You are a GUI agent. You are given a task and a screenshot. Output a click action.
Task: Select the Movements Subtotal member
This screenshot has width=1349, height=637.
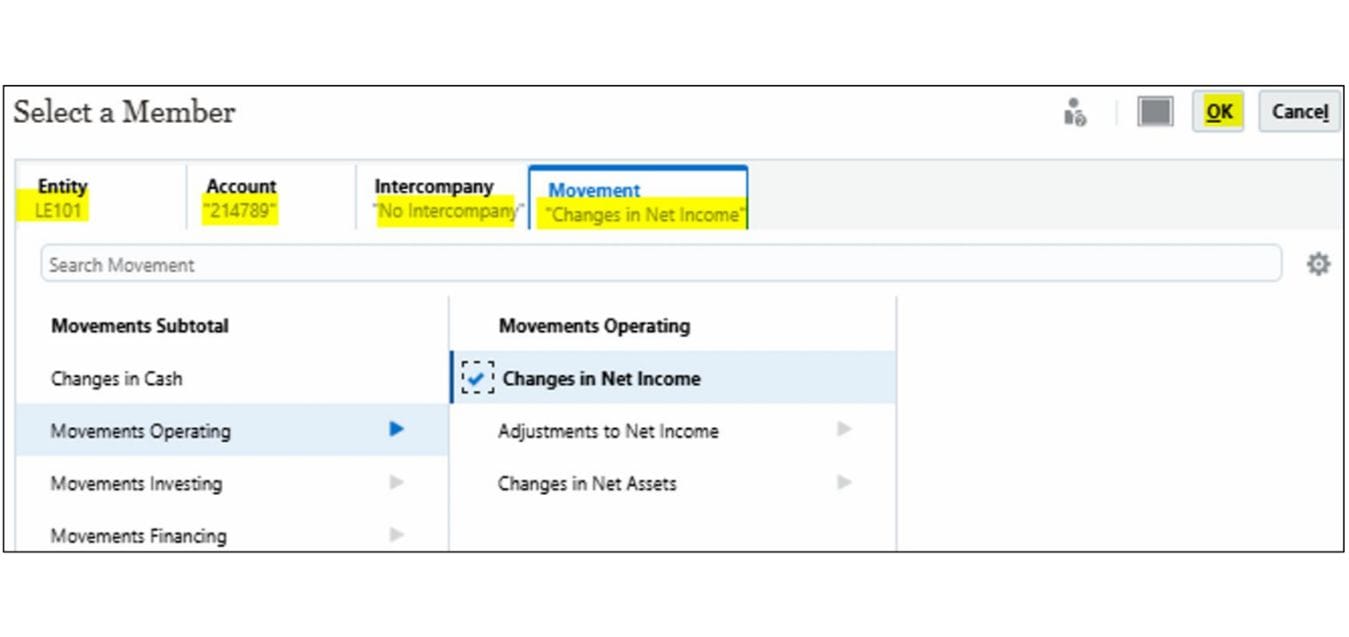click(x=139, y=325)
